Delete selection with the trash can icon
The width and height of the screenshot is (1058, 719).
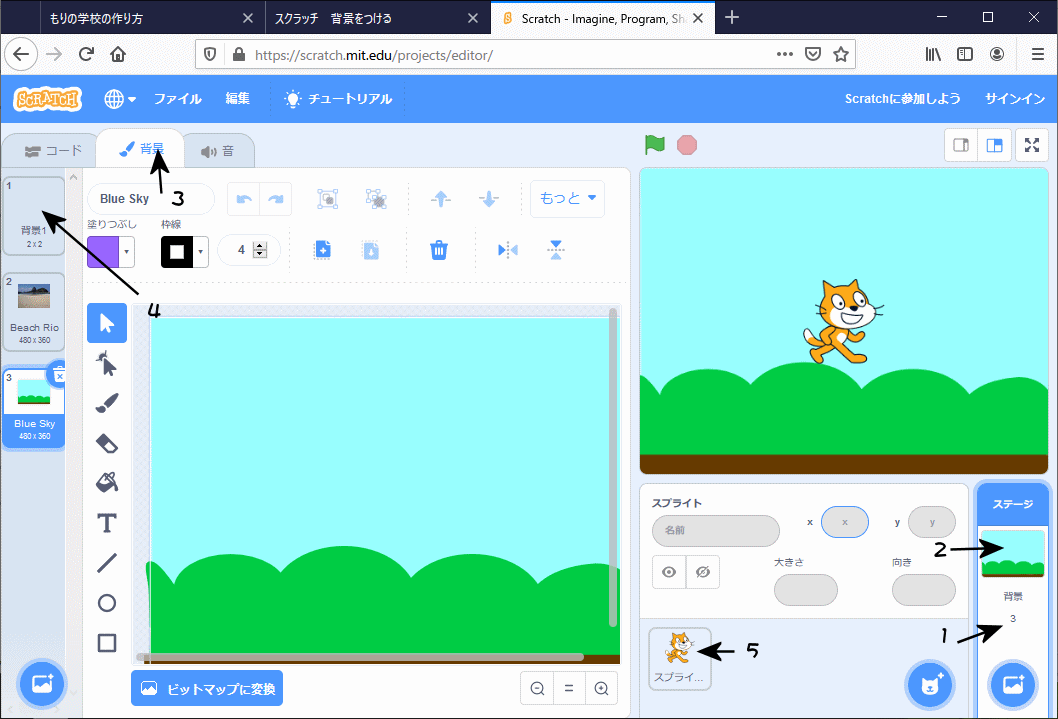click(438, 250)
